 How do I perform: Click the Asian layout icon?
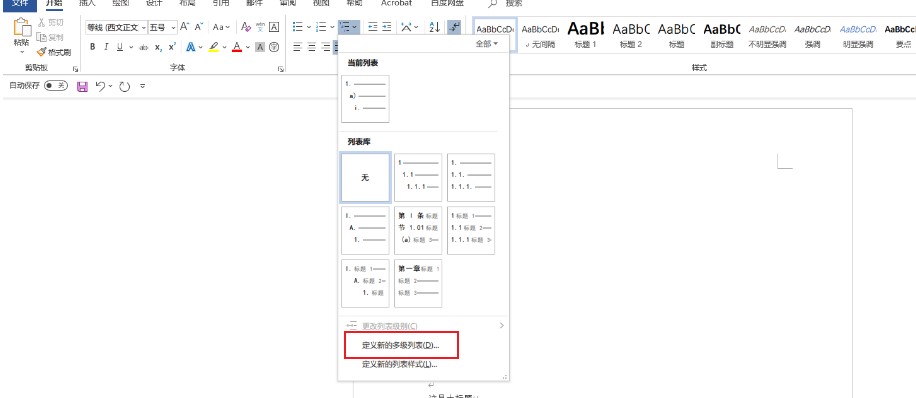point(408,27)
